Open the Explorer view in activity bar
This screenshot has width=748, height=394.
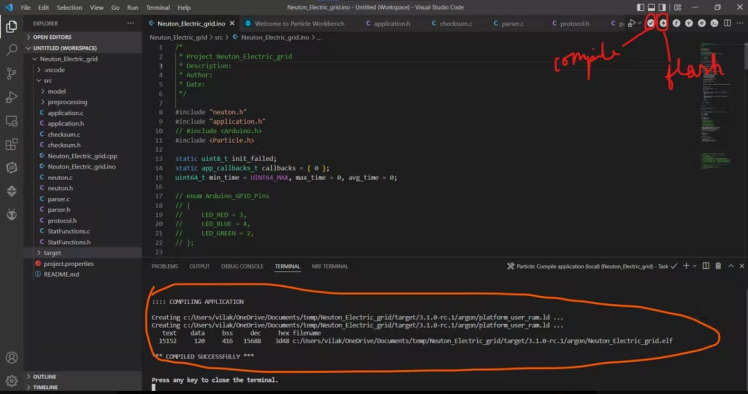pyautogui.click(x=11, y=26)
